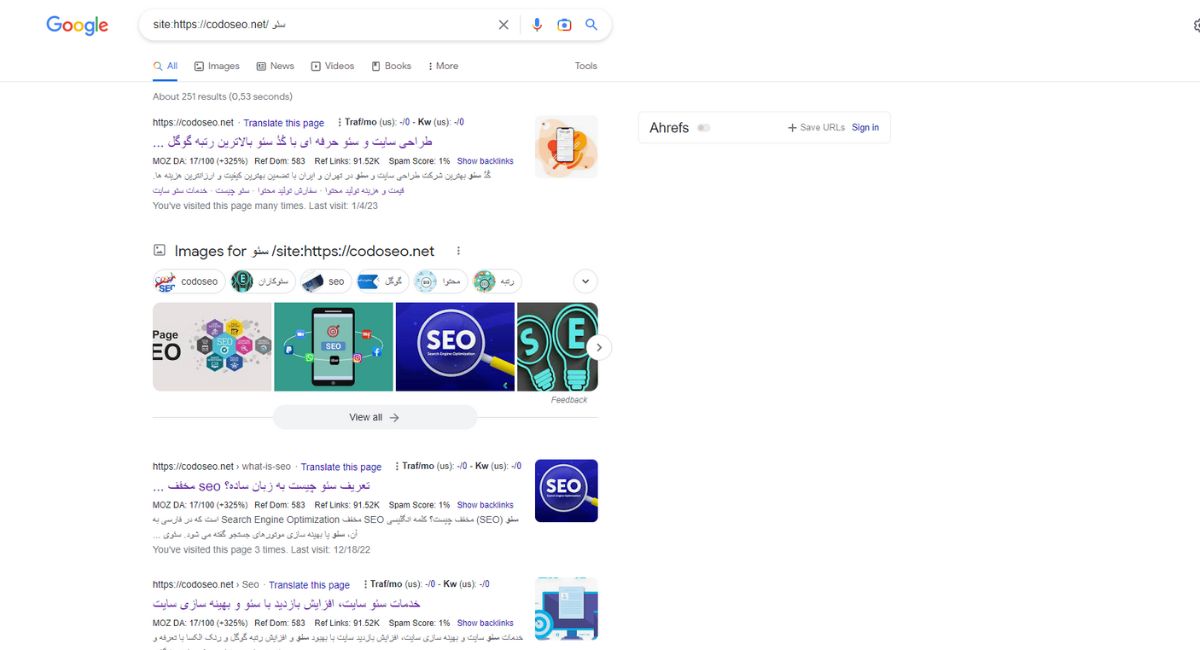Select the رتبه image filter chip
This screenshot has width=1200, height=650.
point(497,282)
